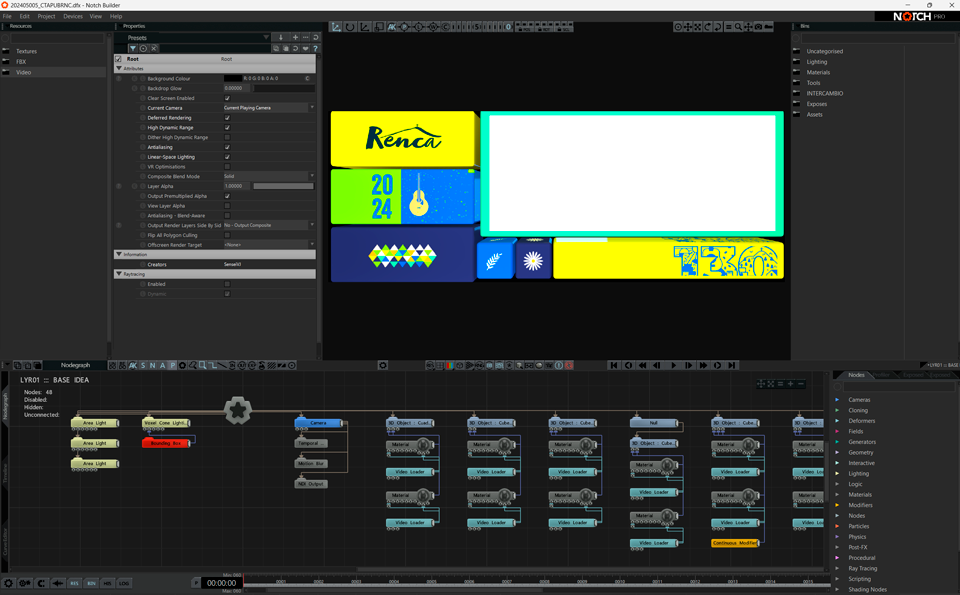Click the Background Colour swatch
The height and width of the screenshot is (595, 960).
(233, 78)
